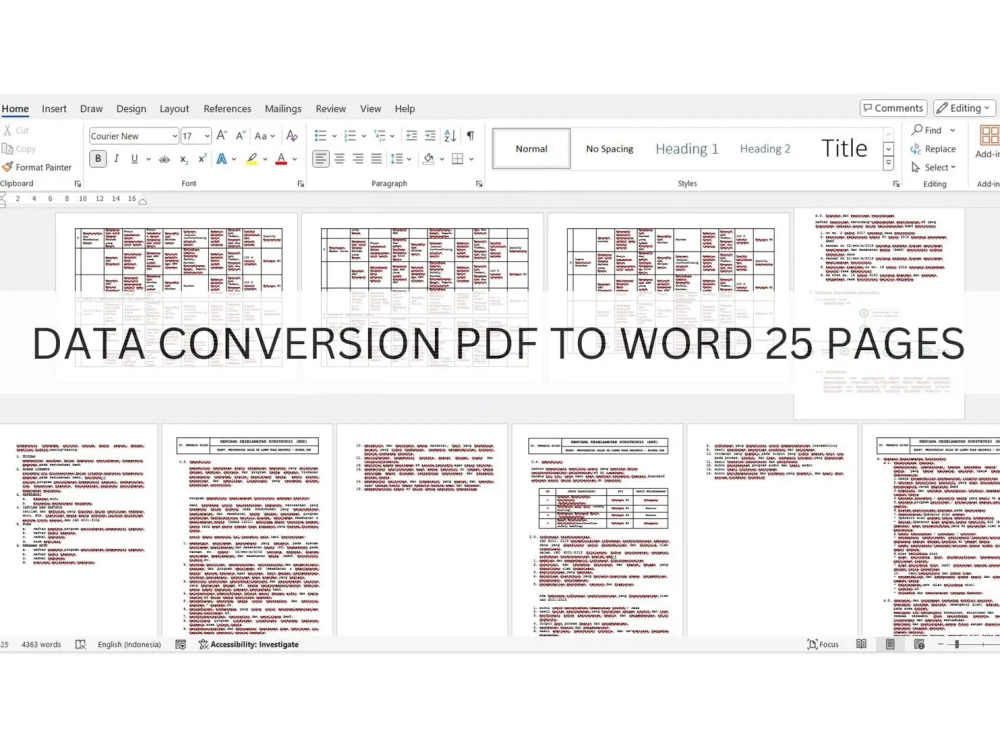Click Increase Indent icon

tap(430, 135)
